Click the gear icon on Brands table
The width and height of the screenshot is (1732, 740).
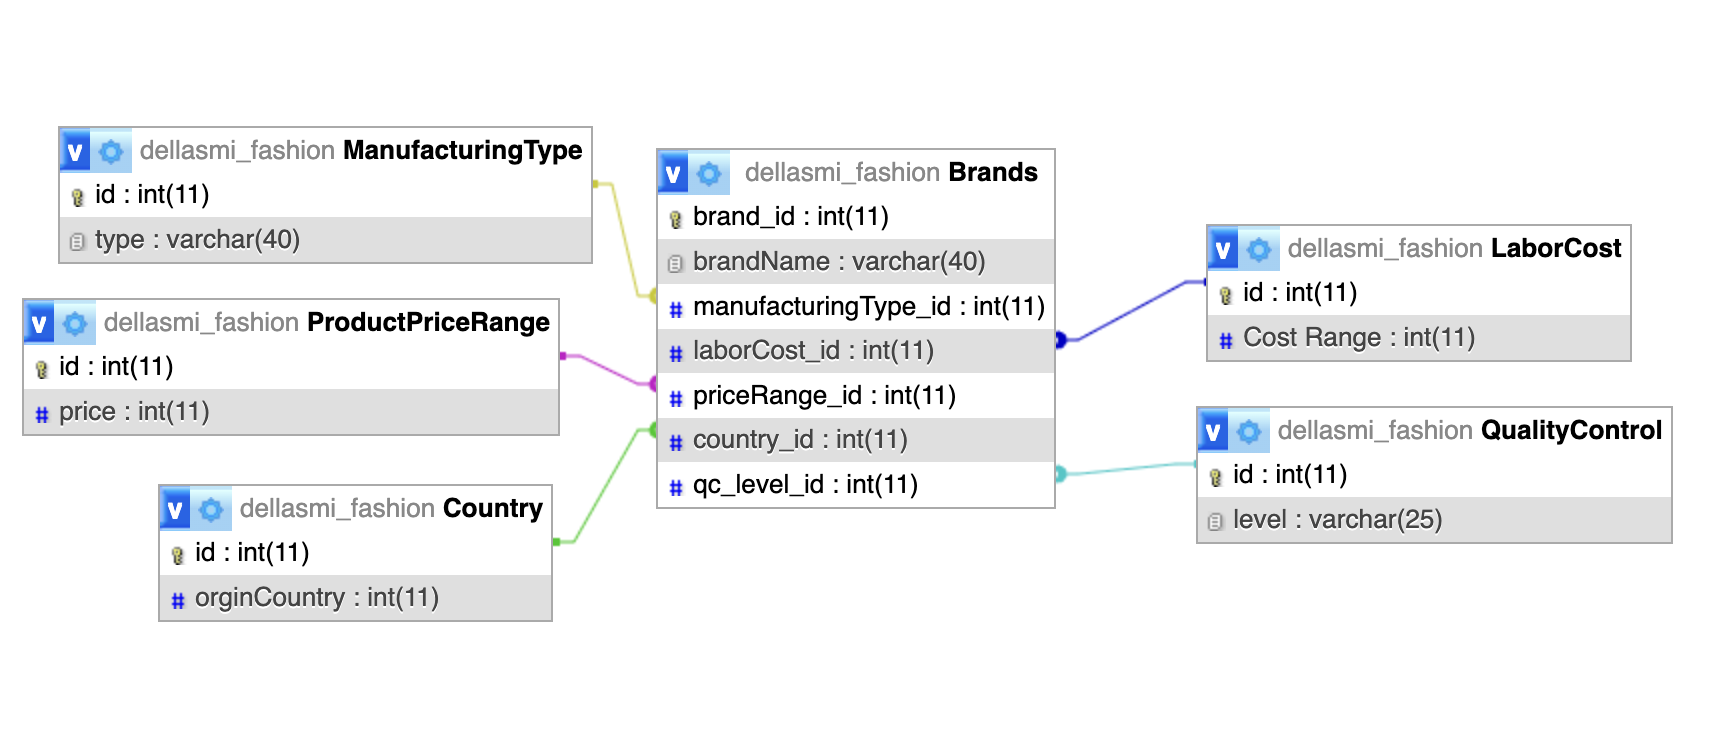pyautogui.click(x=709, y=173)
